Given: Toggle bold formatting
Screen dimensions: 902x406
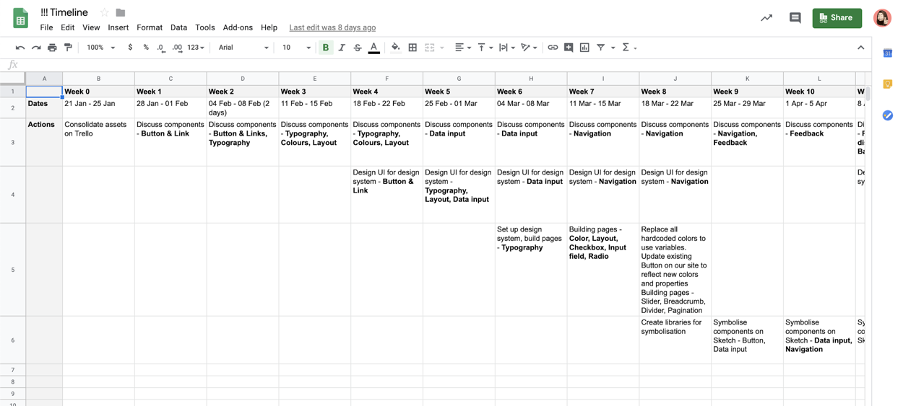Looking at the screenshot, I should pyautogui.click(x=325, y=47).
